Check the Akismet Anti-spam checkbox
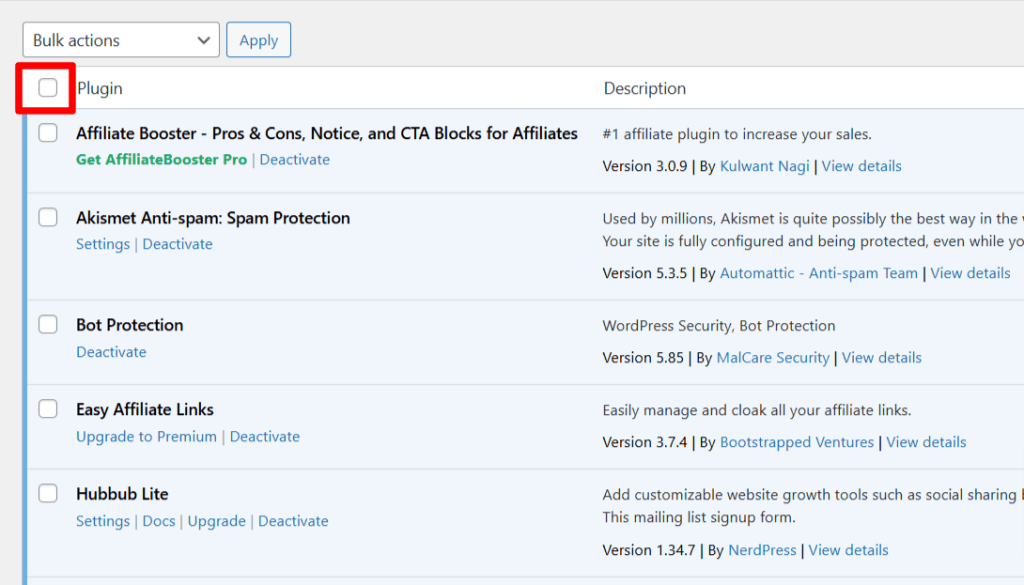Viewport: 1024px width, 585px height. 48,217
